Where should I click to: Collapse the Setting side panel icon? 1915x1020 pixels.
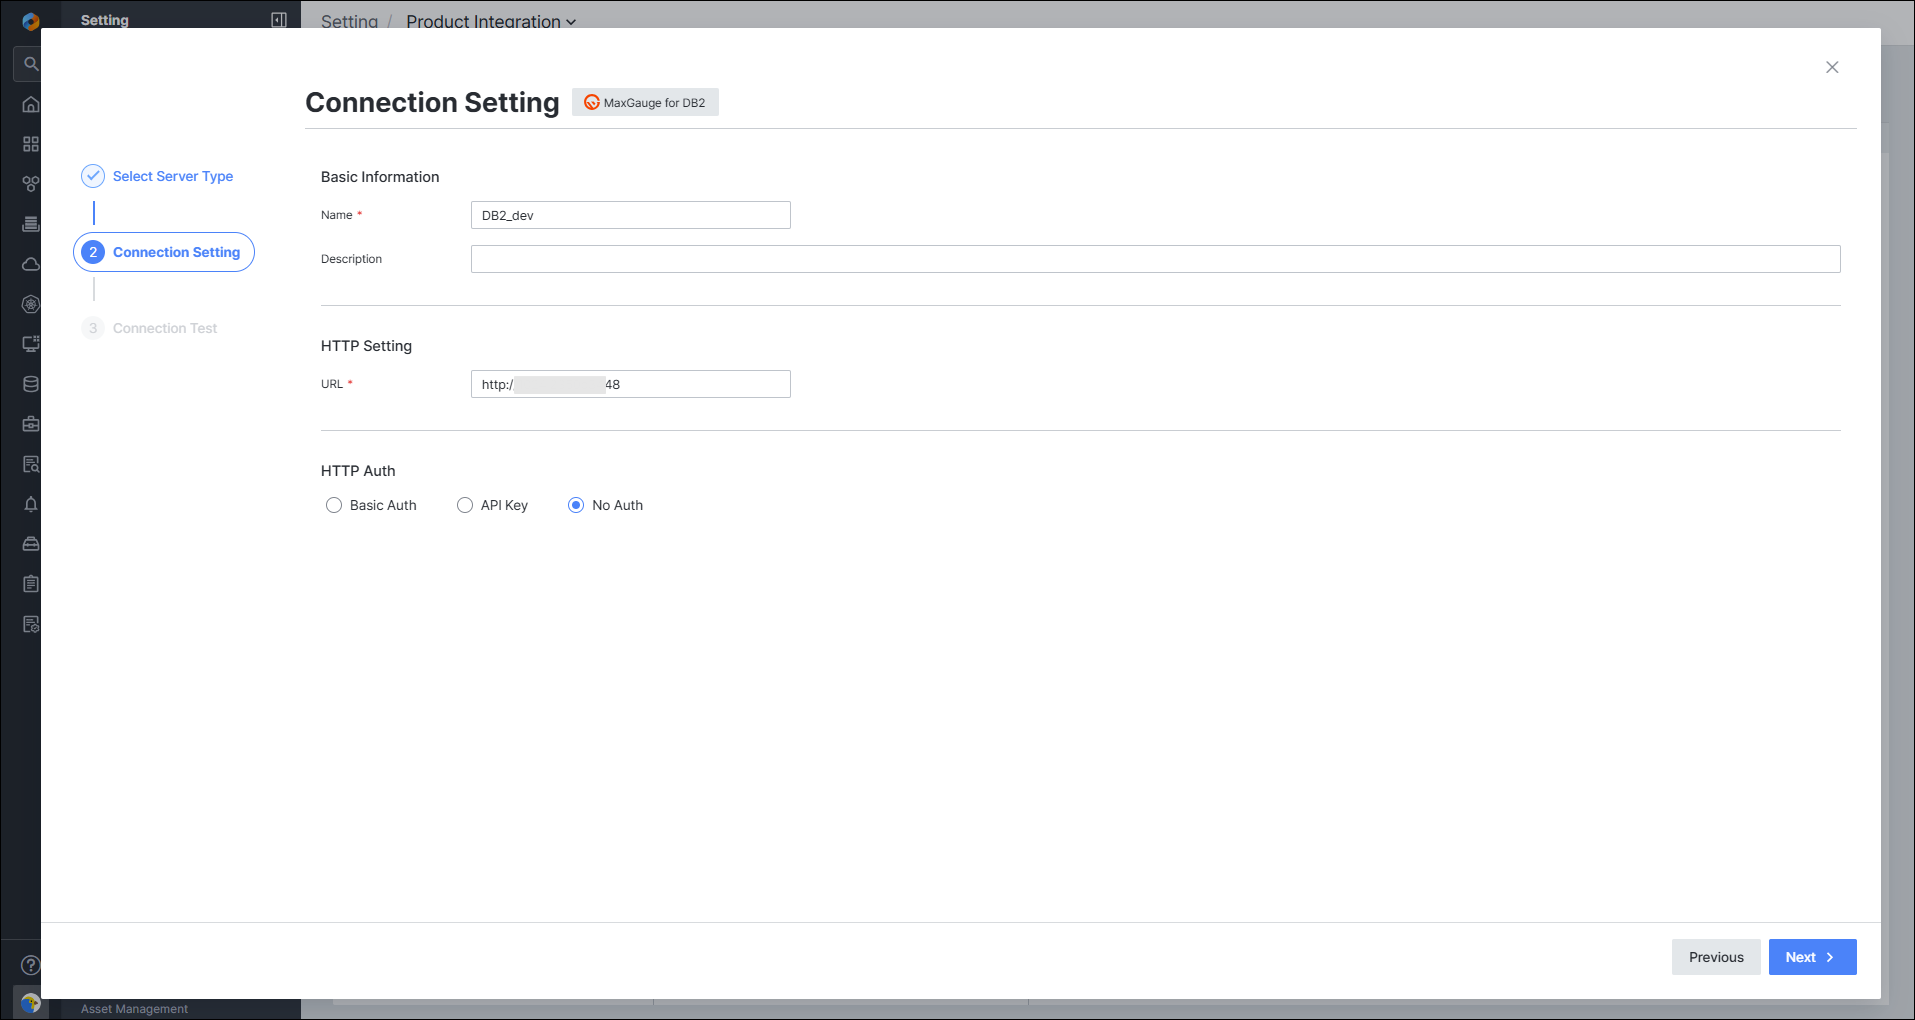click(279, 20)
